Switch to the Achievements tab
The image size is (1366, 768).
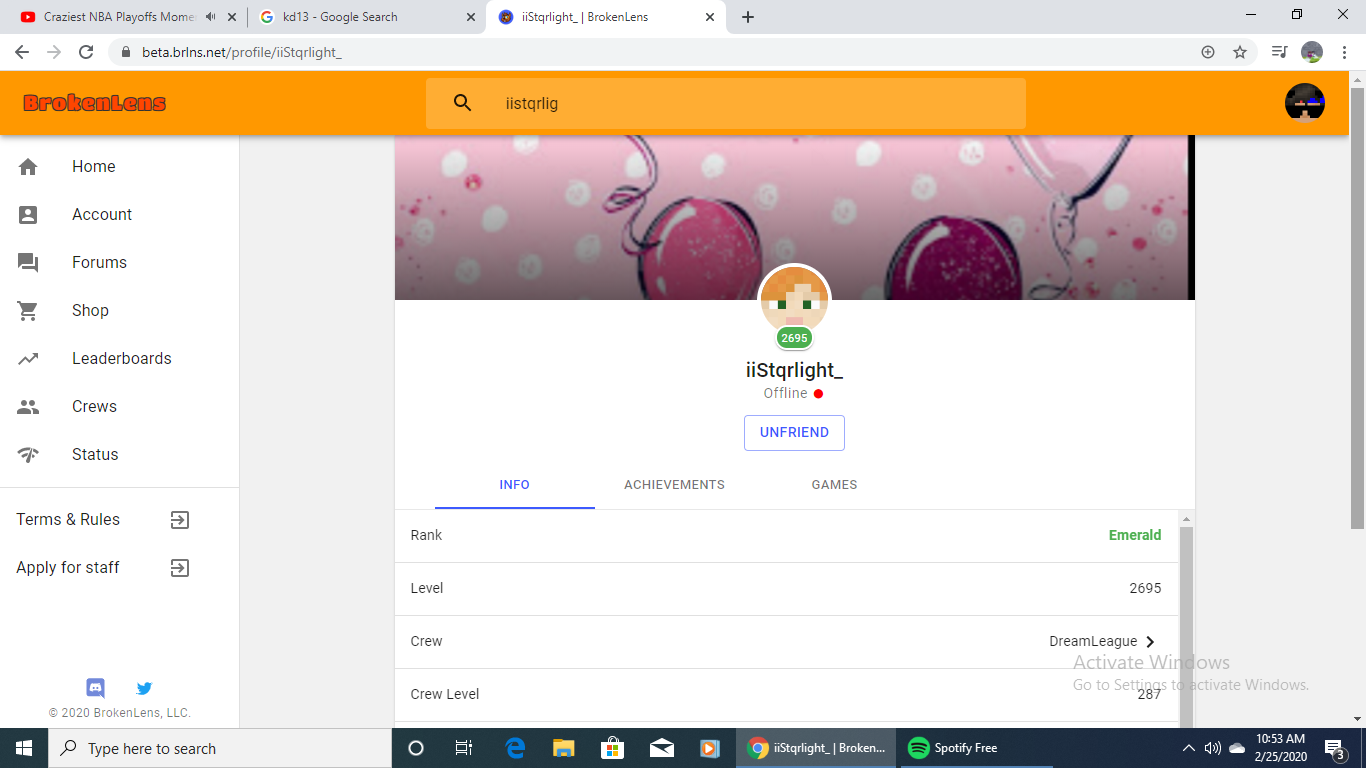click(x=674, y=485)
